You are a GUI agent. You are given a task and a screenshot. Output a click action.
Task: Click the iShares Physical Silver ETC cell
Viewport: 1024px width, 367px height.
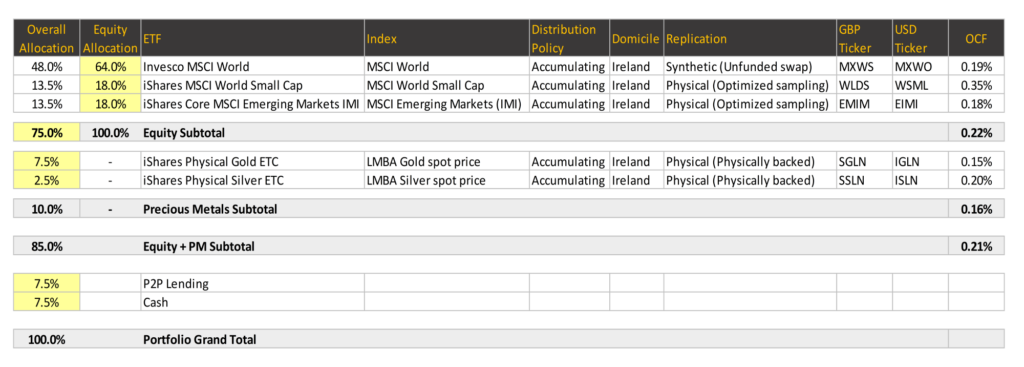[x=252, y=180]
